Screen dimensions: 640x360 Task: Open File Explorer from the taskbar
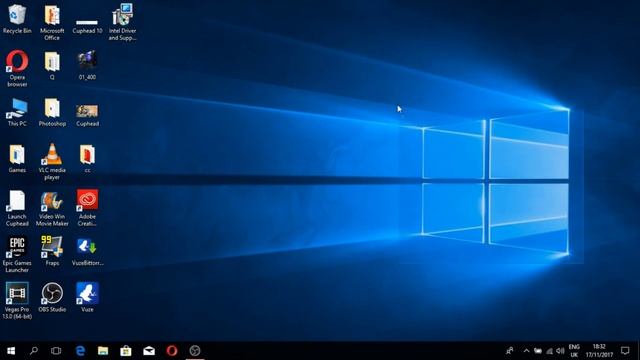click(x=103, y=351)
